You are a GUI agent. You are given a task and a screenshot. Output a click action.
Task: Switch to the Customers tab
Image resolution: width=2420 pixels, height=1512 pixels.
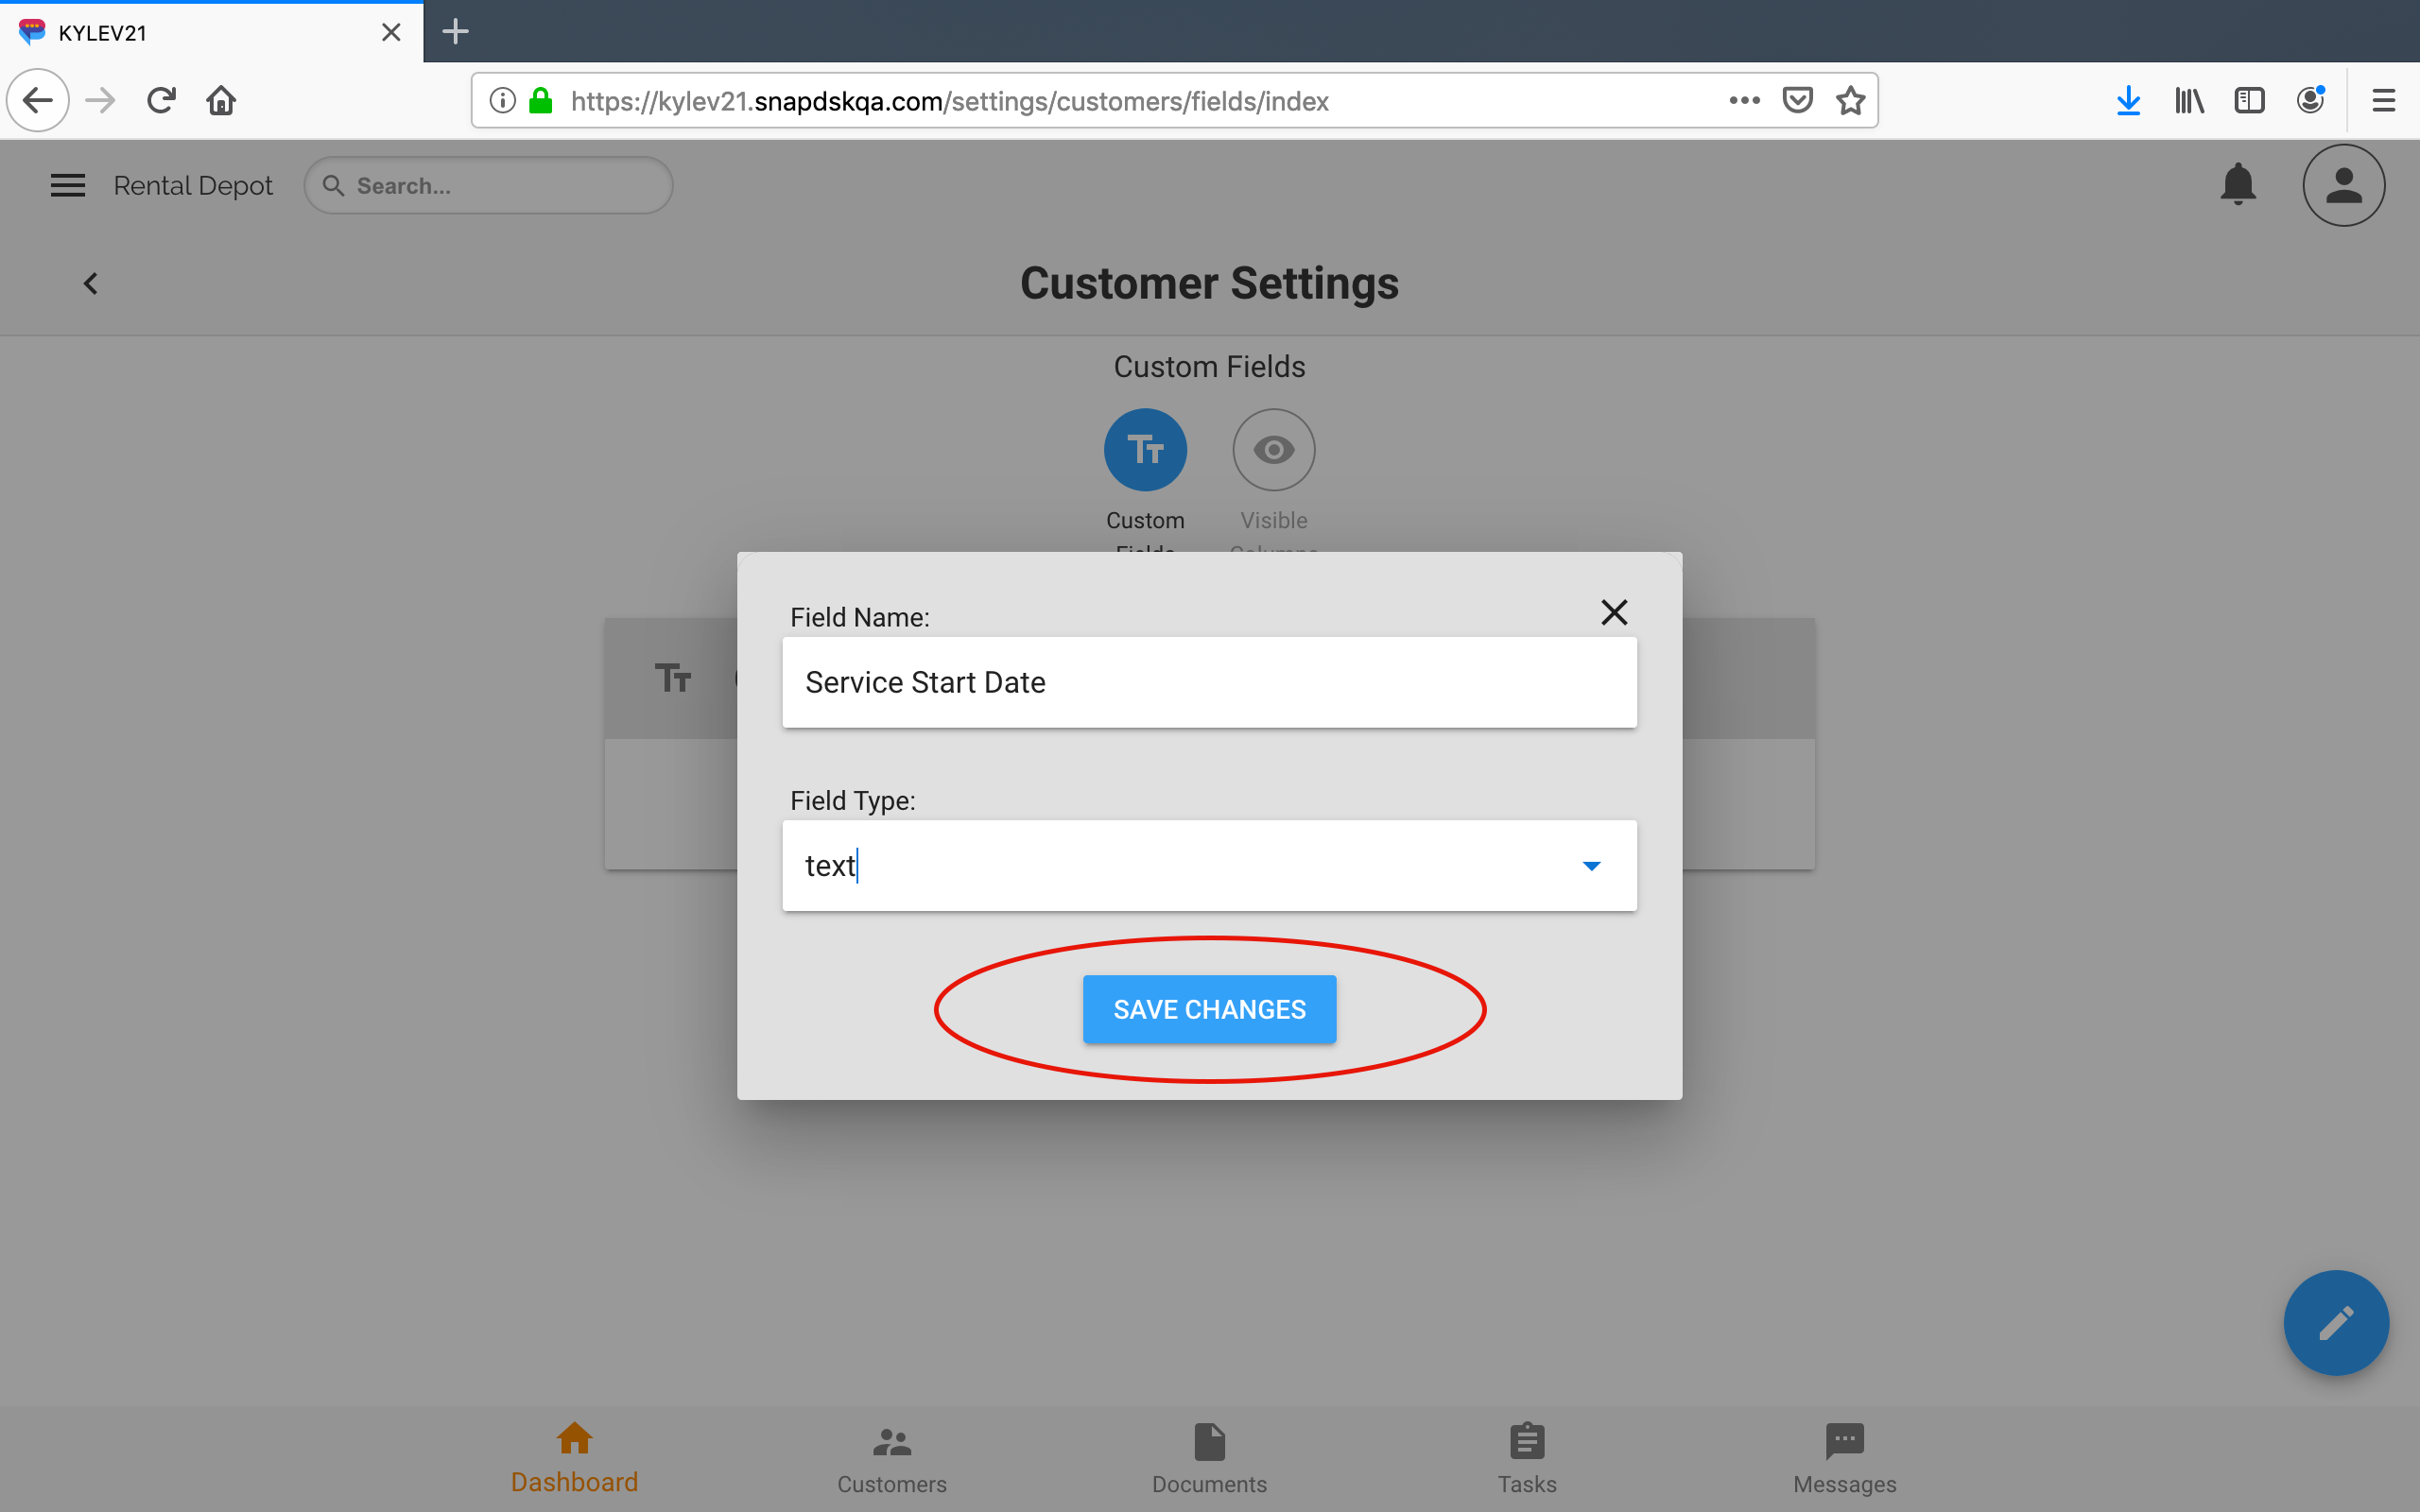pyautogui.click(x=891, y=1459)
